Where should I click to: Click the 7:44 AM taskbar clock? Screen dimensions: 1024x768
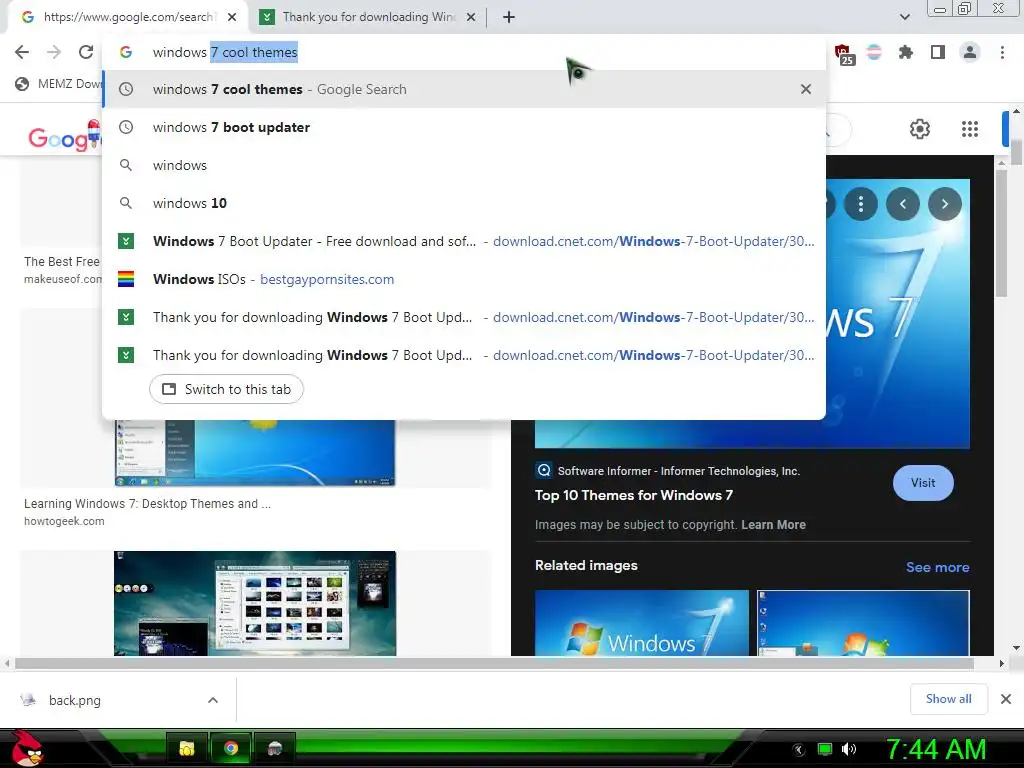pos(935,750)
